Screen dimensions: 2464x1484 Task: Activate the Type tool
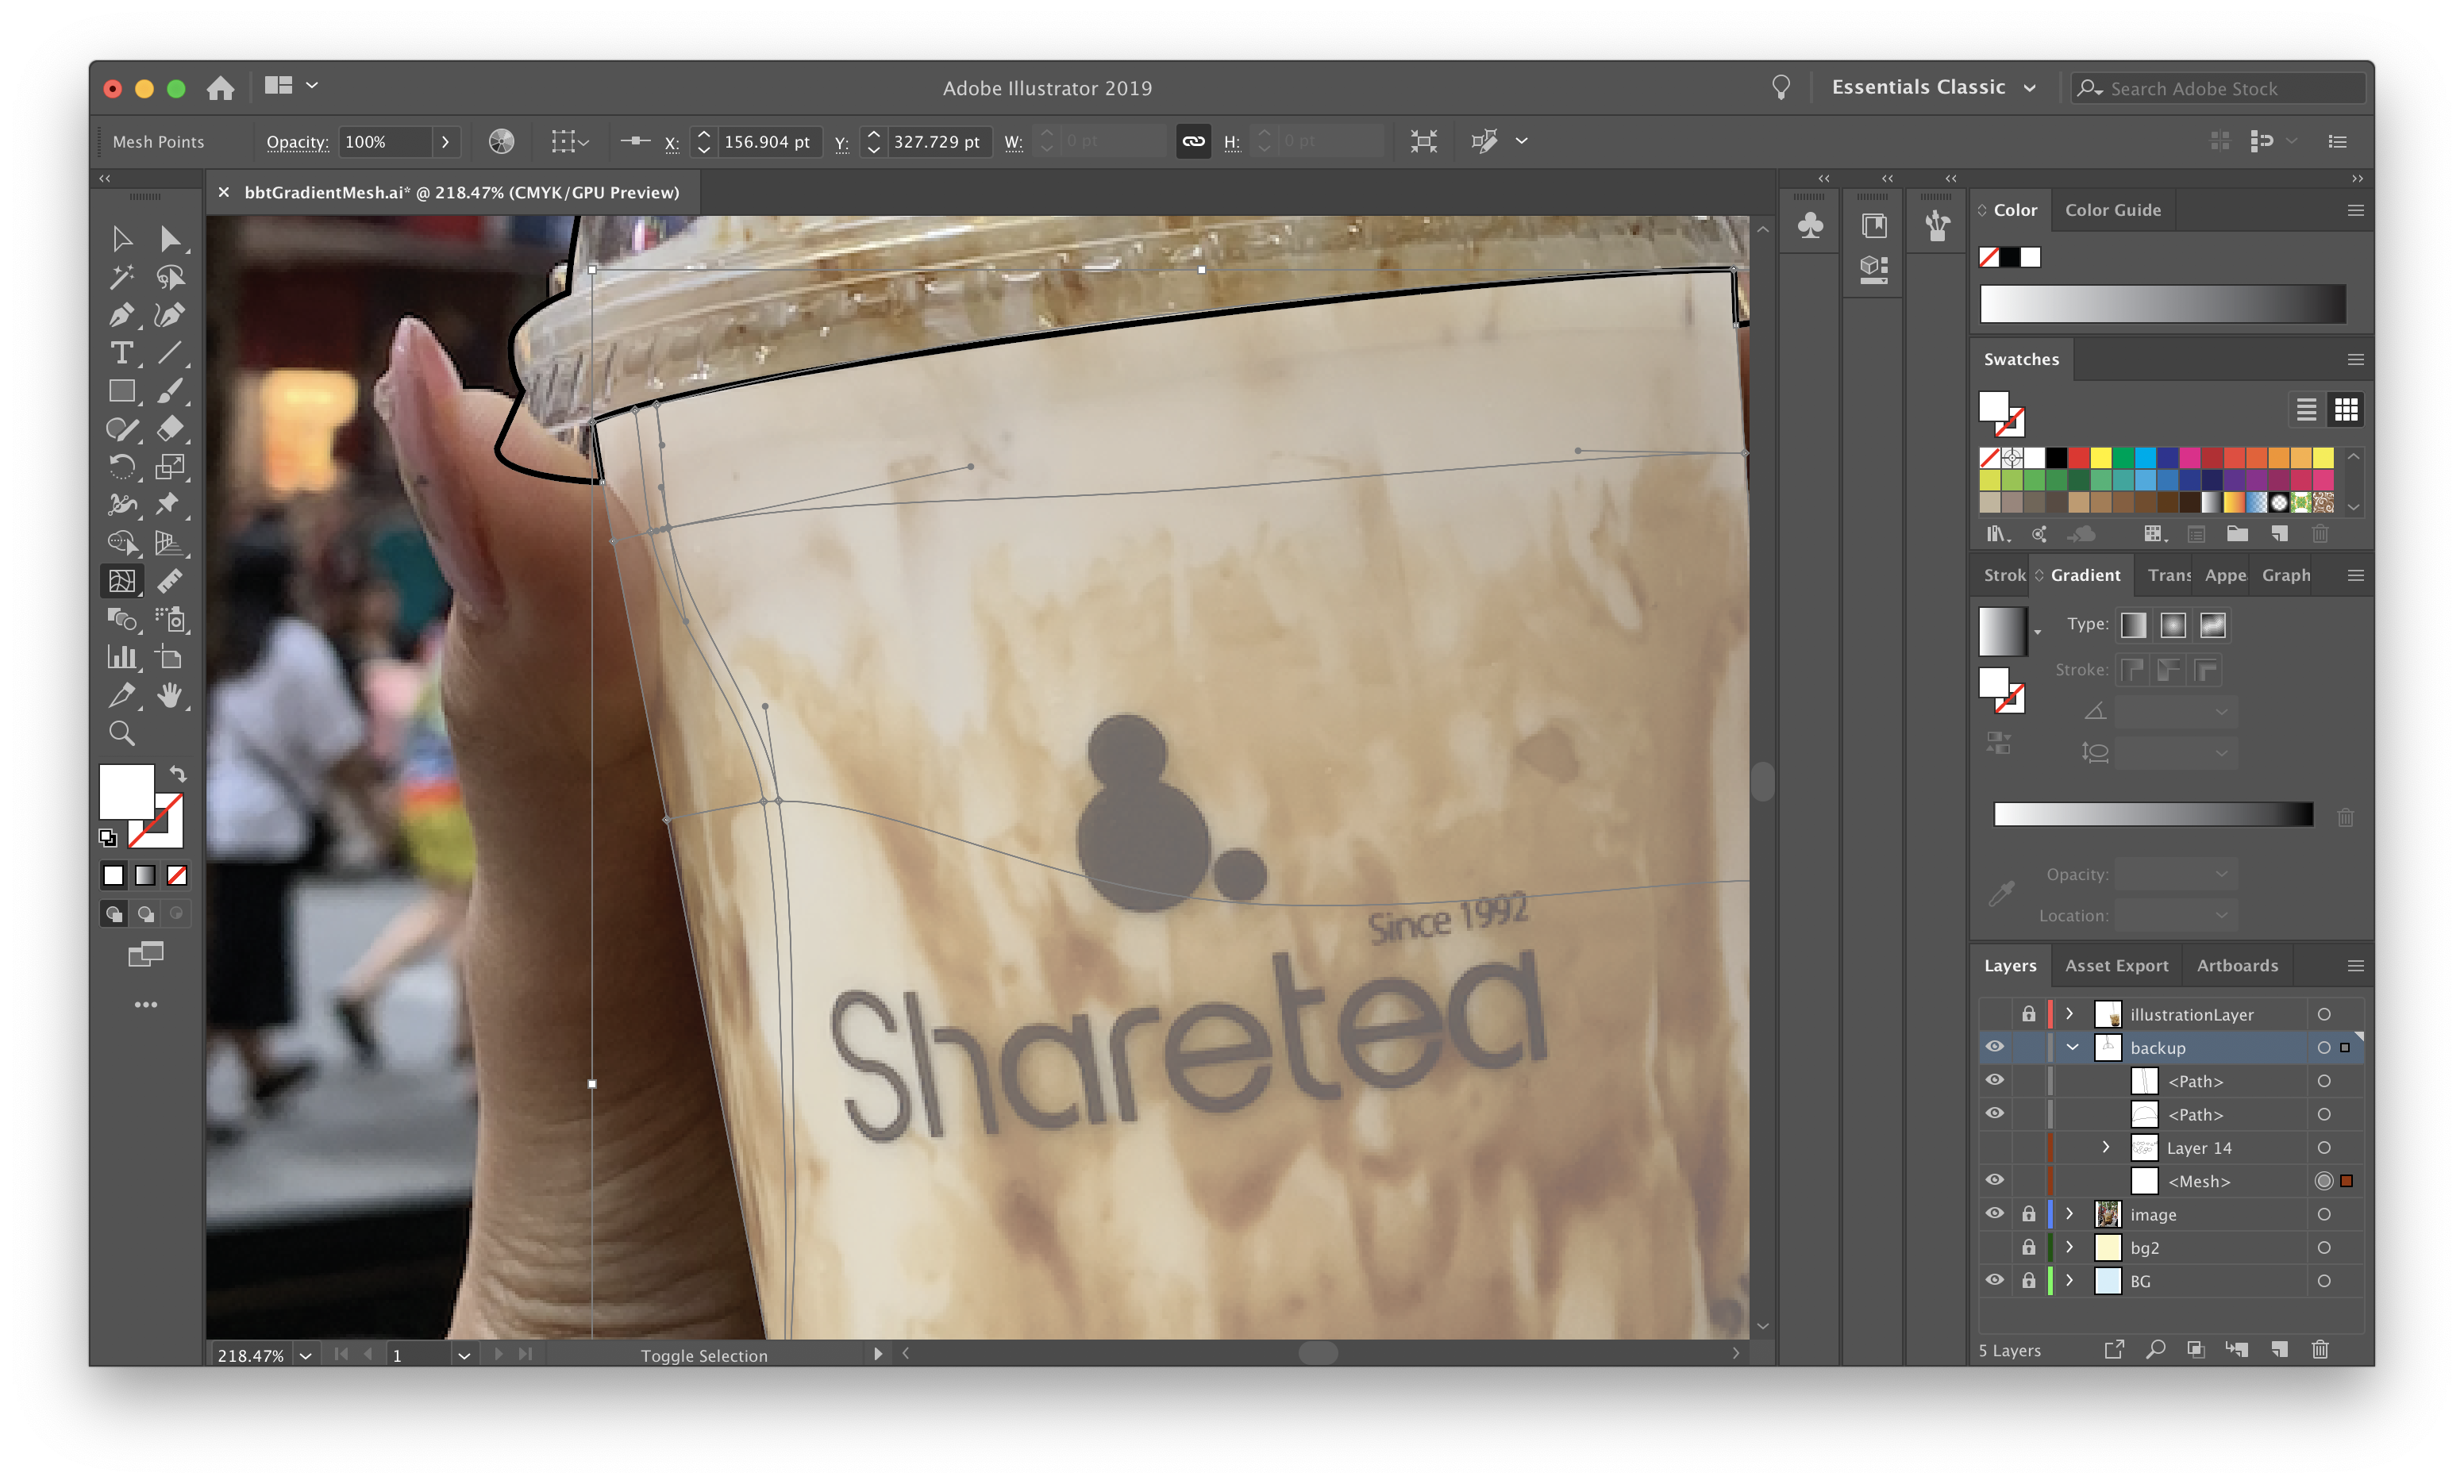[x=122, y=353]
